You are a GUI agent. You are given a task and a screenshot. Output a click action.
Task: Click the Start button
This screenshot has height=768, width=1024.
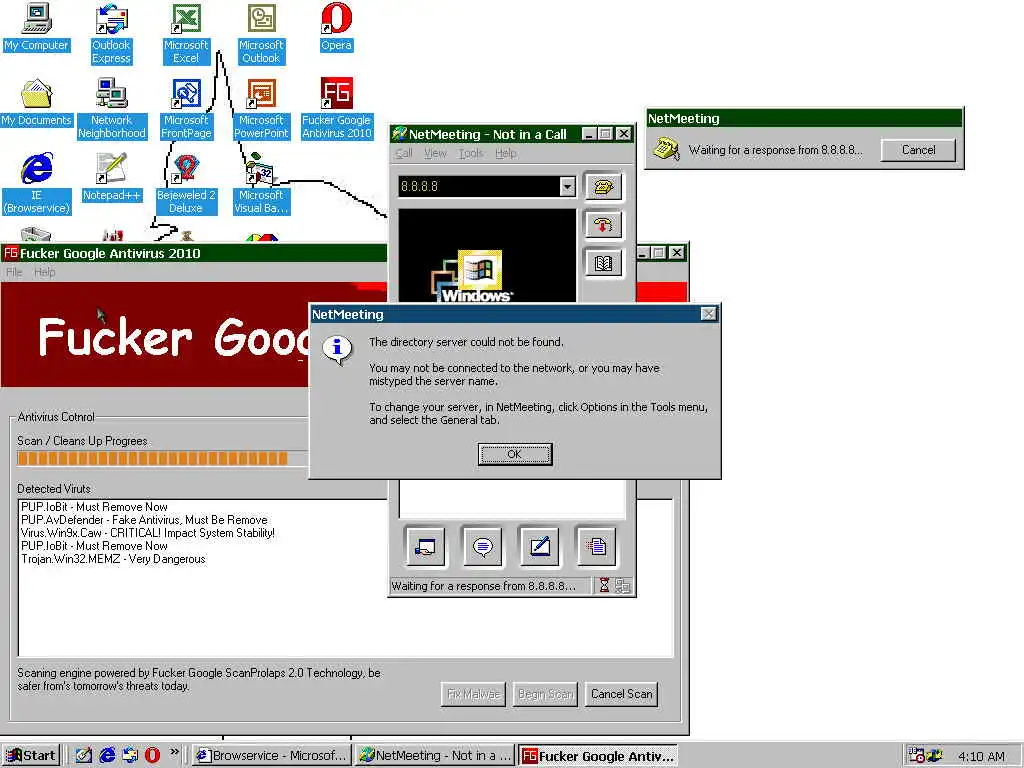coord(31,756)
